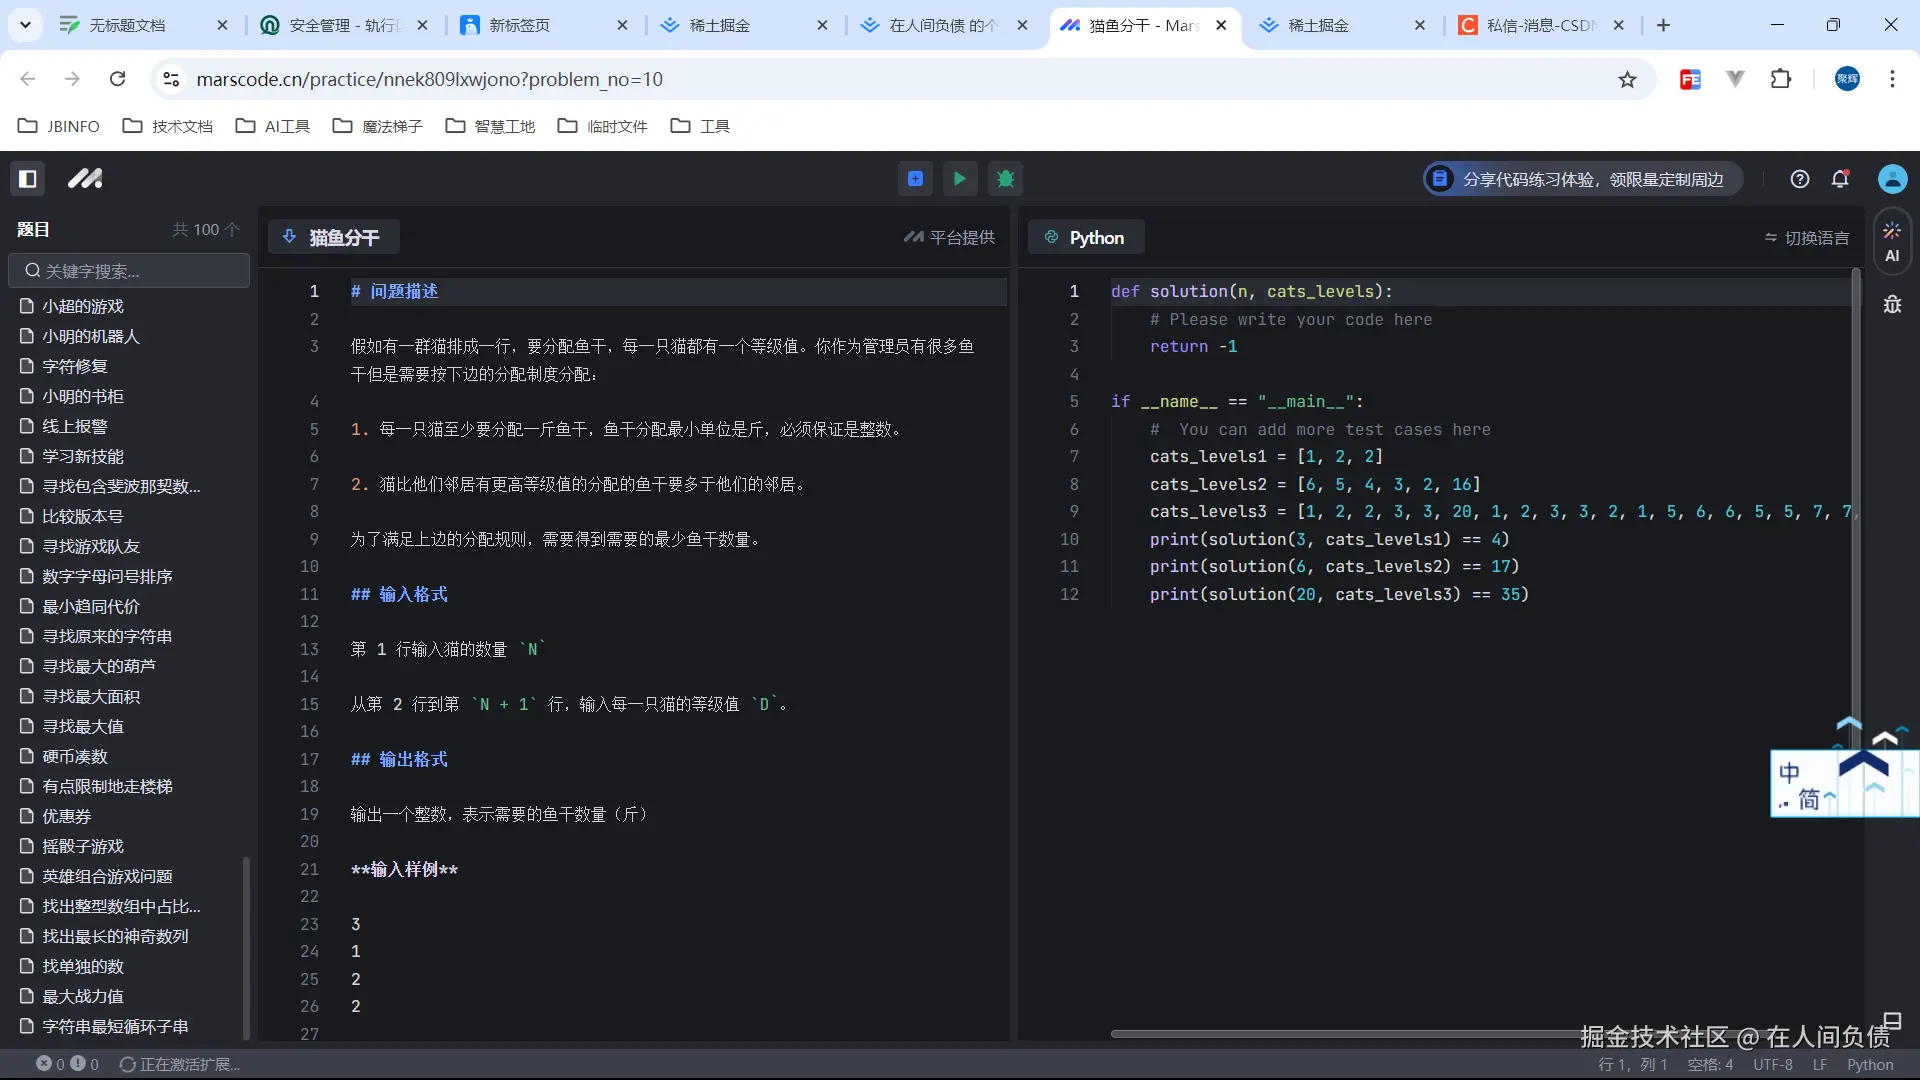Open the AI assistant panel
The height and width of the screenshot is (1080, 1920).
tap(1891, 240)
